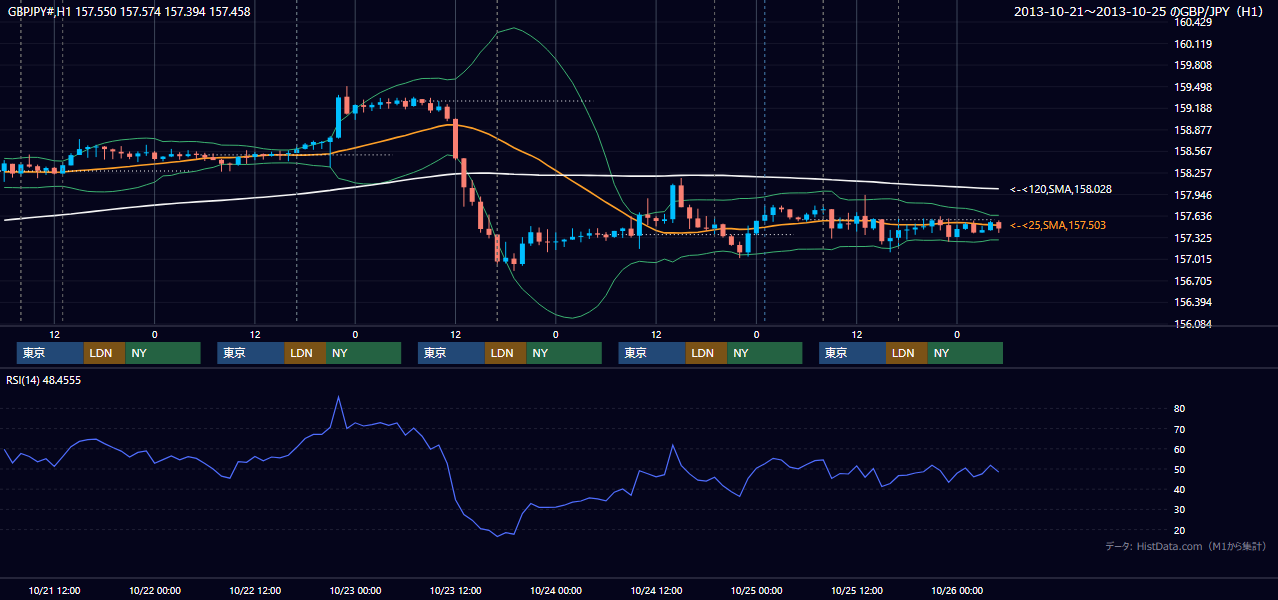
Task: Select RSI axis level 50
Action: coord(1180,469)
